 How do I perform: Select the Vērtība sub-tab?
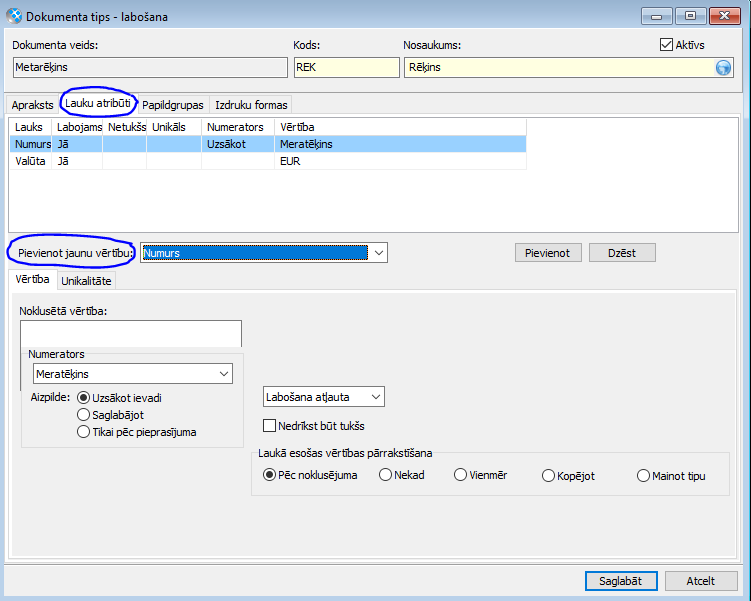tap(33, 279)
